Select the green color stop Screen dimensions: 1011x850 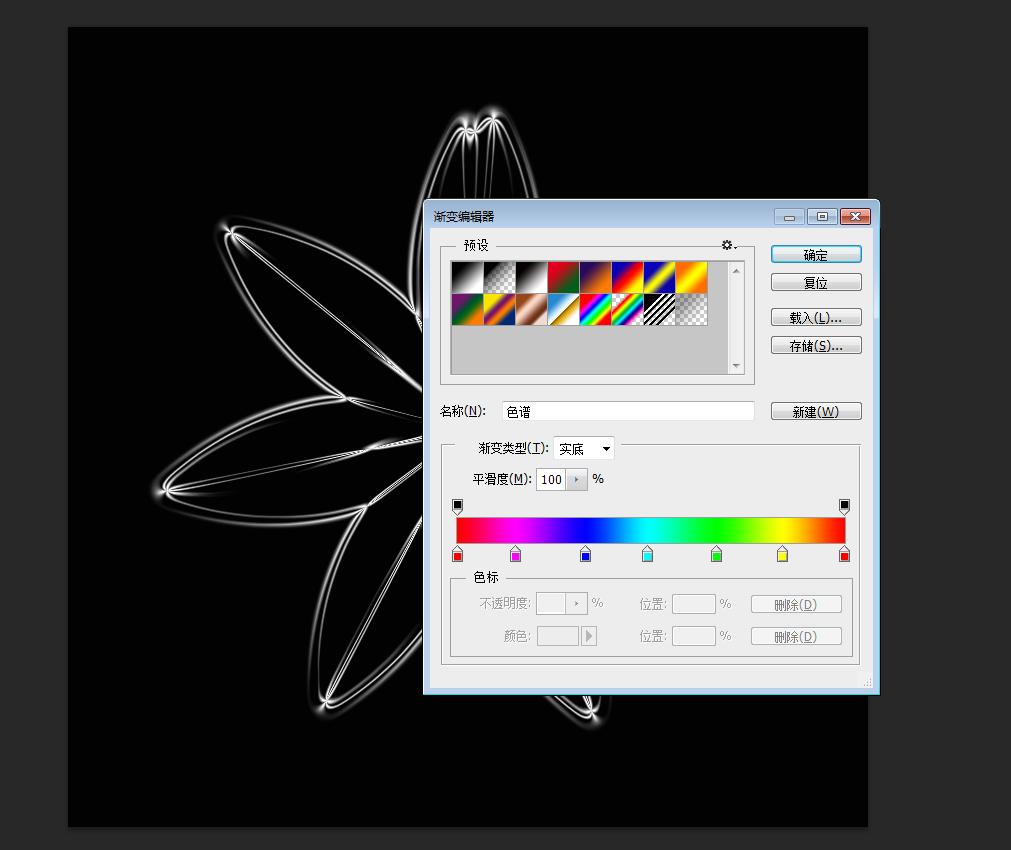click(x=716, y=554)
